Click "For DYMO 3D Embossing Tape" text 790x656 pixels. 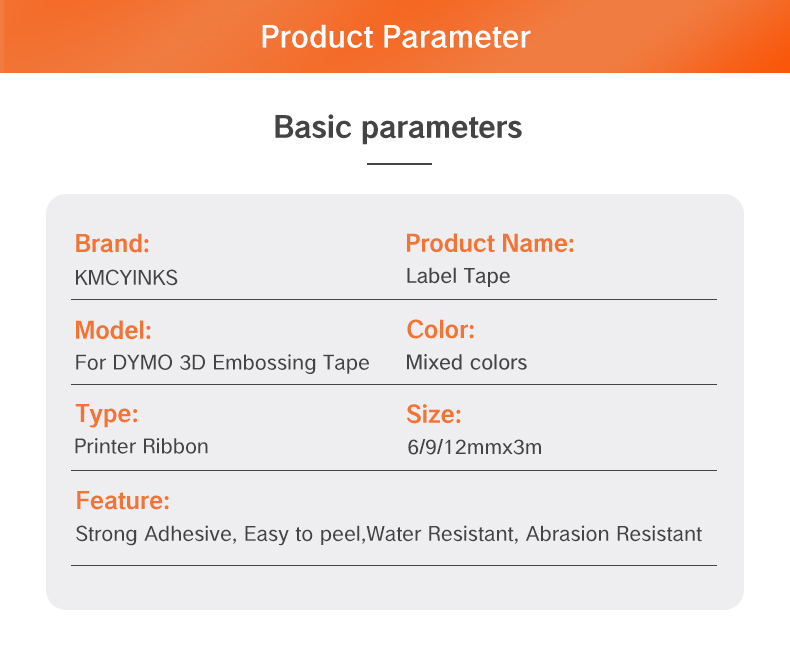point(222,362)
